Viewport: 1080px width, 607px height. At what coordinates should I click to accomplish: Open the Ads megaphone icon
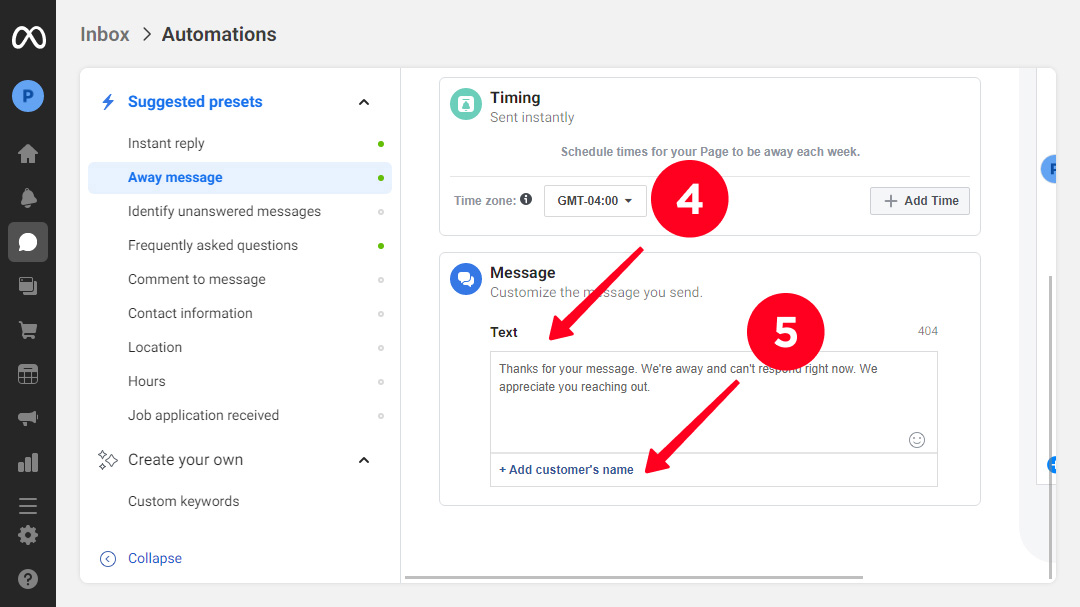coord(28,418)
